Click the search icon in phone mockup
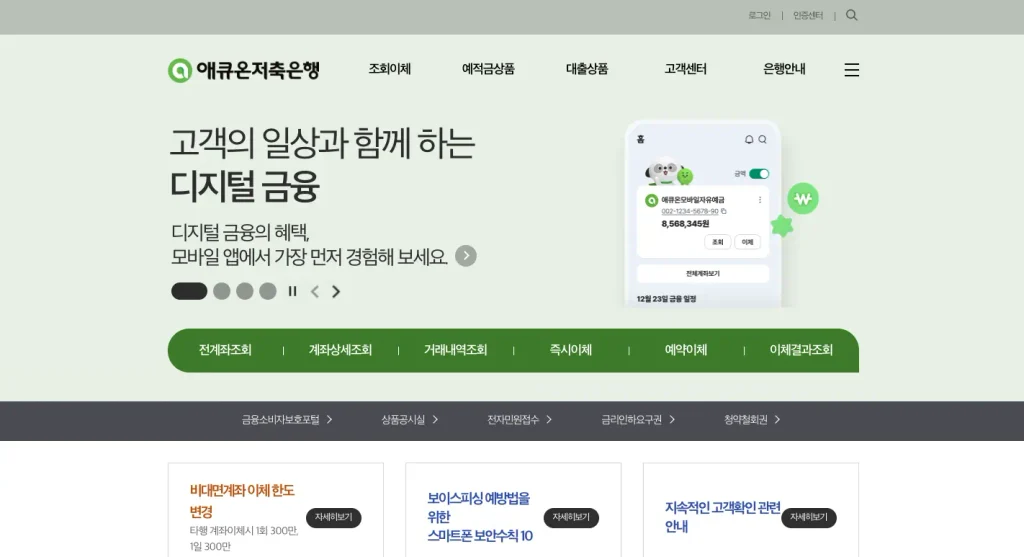1024x557 pixels. 762,139
